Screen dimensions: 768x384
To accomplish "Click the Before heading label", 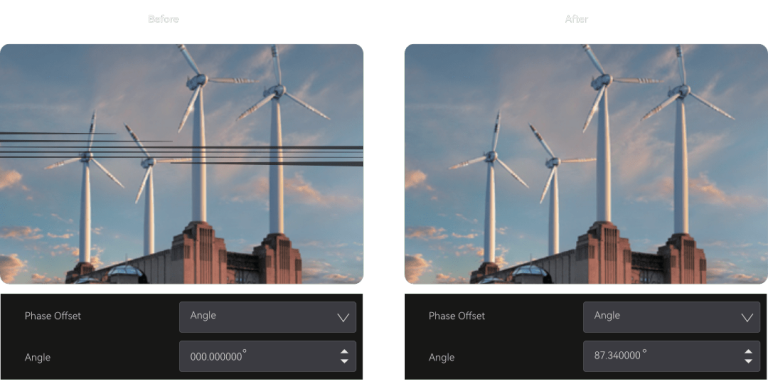I will click(164, 19).
